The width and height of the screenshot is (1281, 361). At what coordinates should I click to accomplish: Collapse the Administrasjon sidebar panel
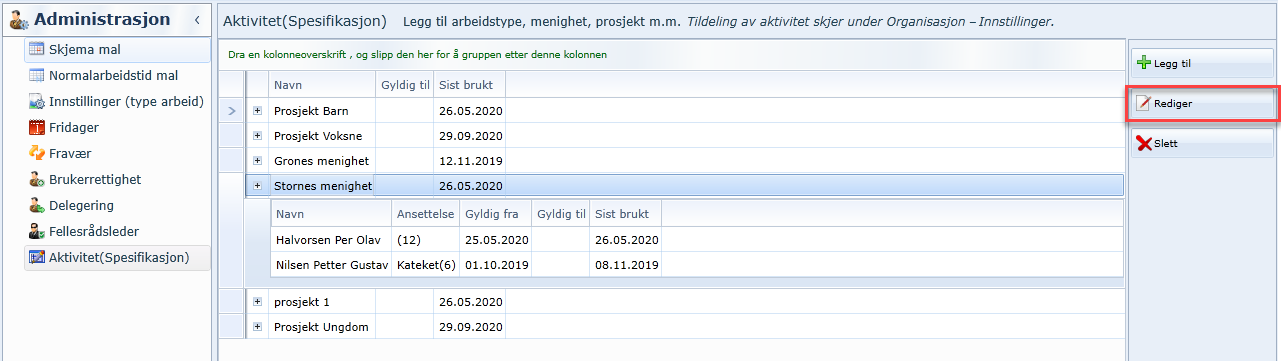click(197, 19)
